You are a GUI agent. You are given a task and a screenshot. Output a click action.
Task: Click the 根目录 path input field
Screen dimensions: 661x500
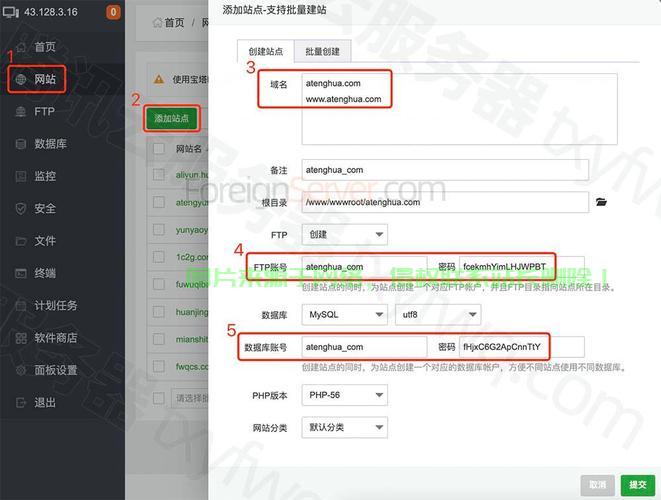click(x=445, y=202)
